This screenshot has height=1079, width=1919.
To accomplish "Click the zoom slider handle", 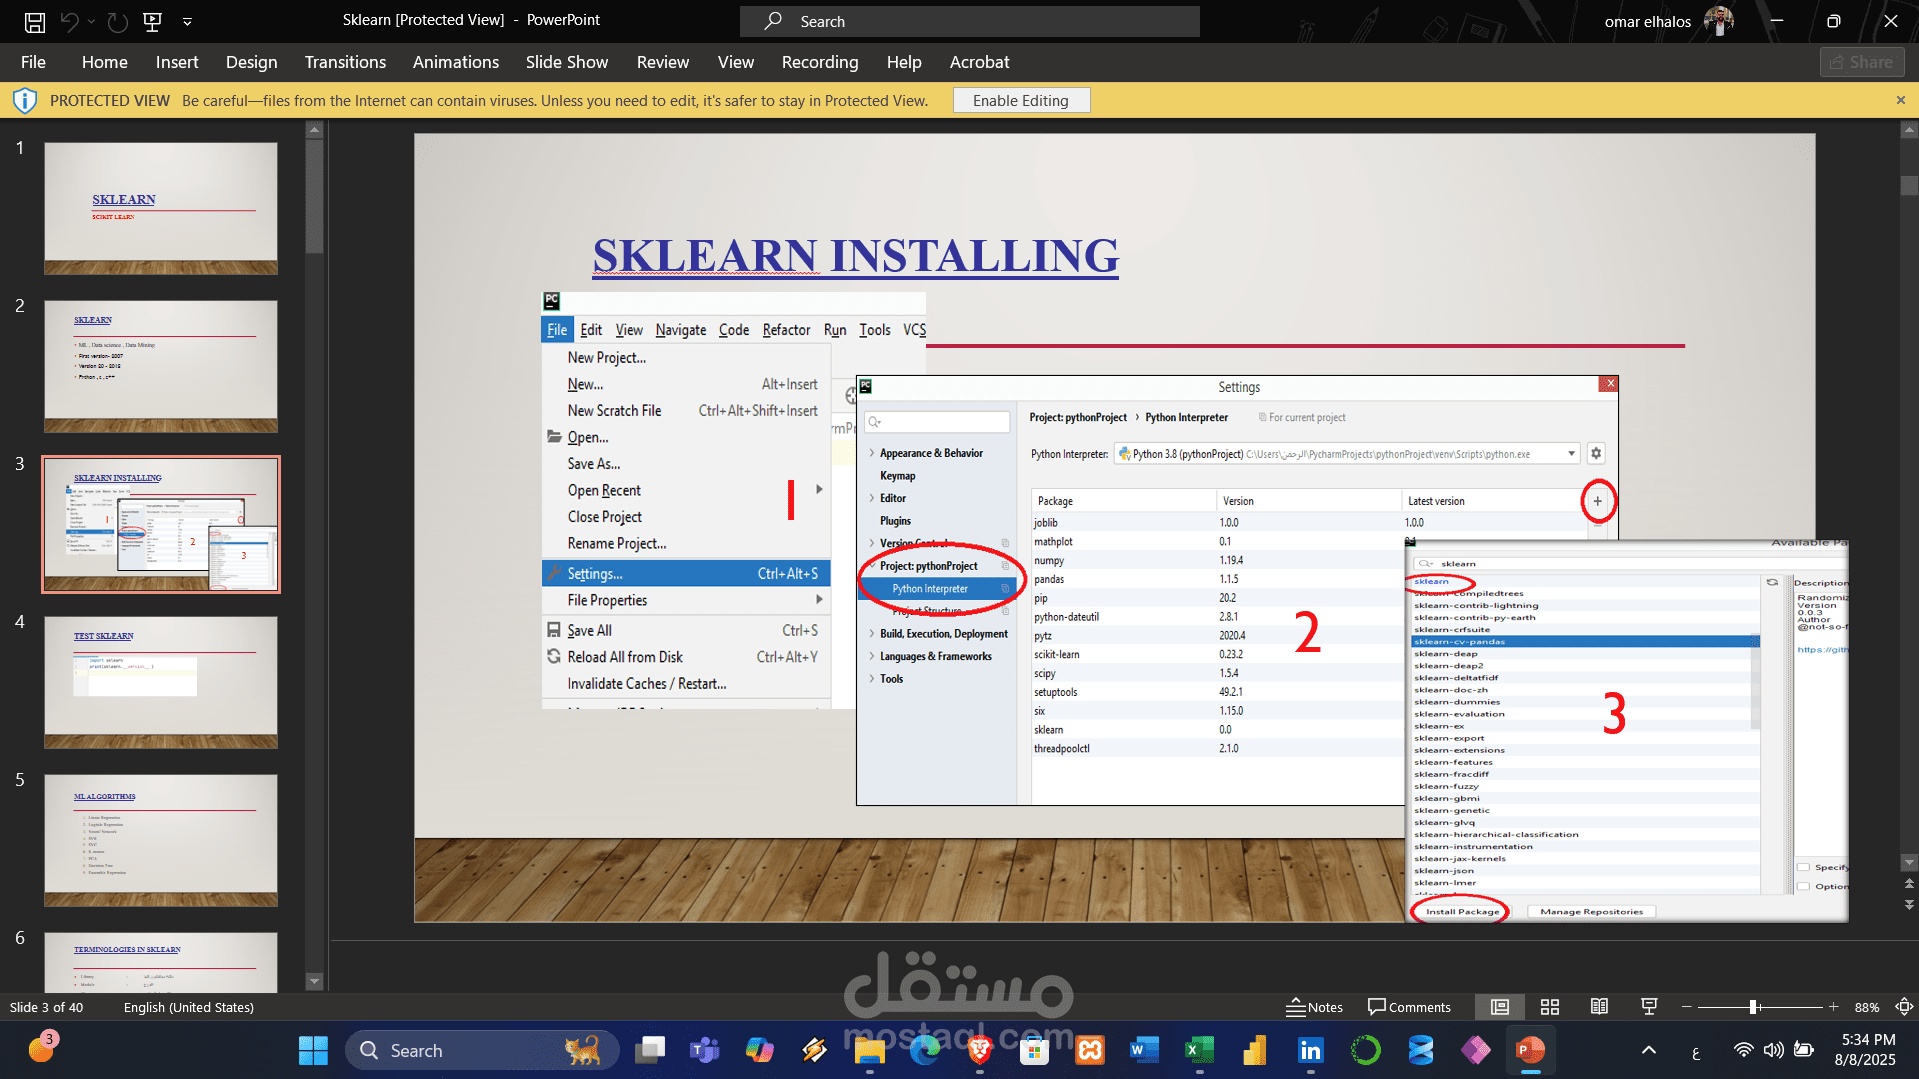I will [x=1753, y=1007].
